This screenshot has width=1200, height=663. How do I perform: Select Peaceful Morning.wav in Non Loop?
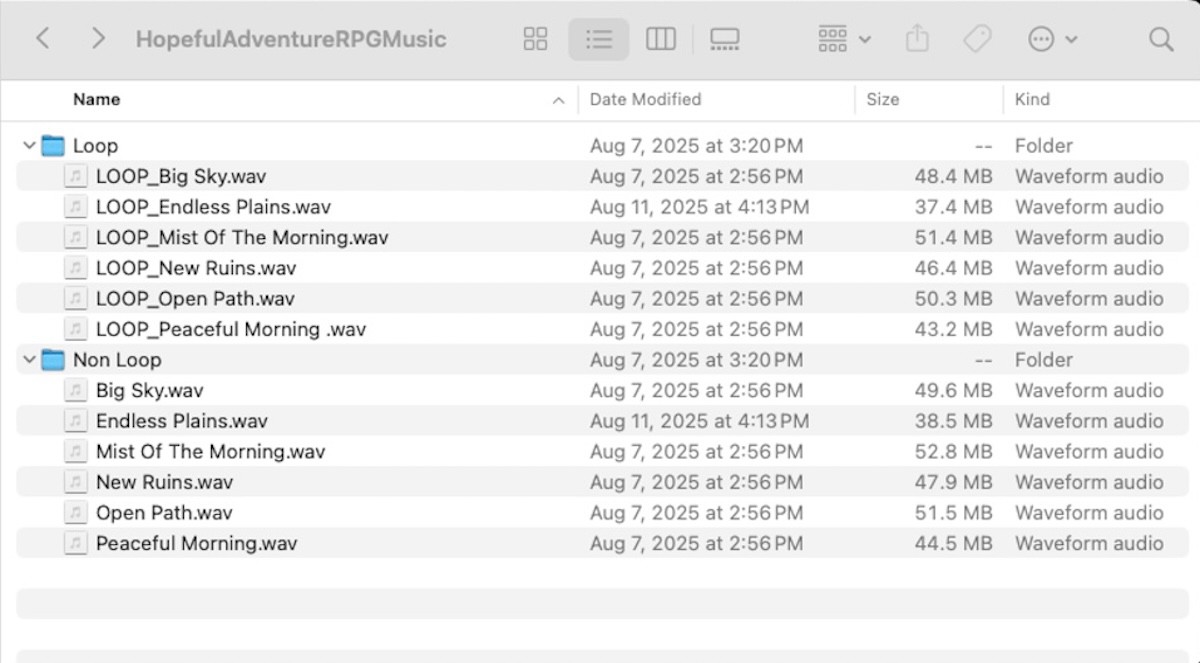pyautogui.click(x=196, y=544)
